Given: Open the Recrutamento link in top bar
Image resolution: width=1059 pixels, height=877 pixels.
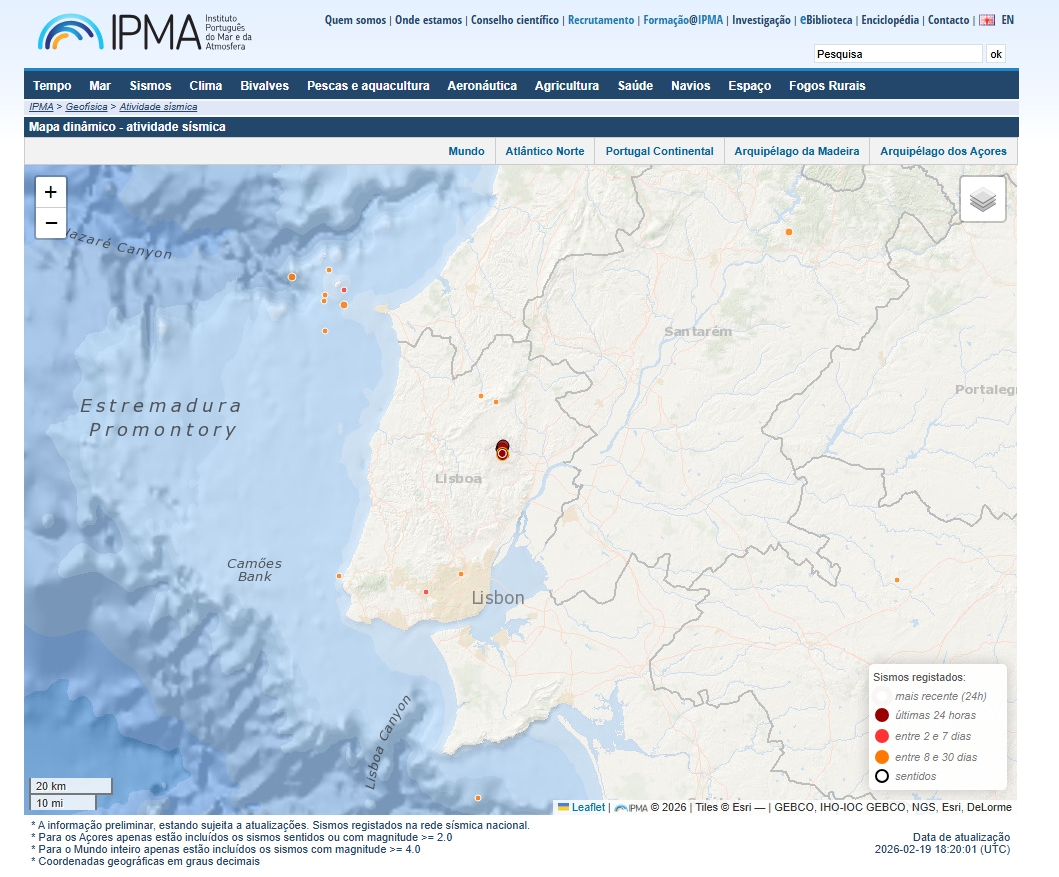Looking at the screenshot, I should pyautogui.click(x=601, y=20).
